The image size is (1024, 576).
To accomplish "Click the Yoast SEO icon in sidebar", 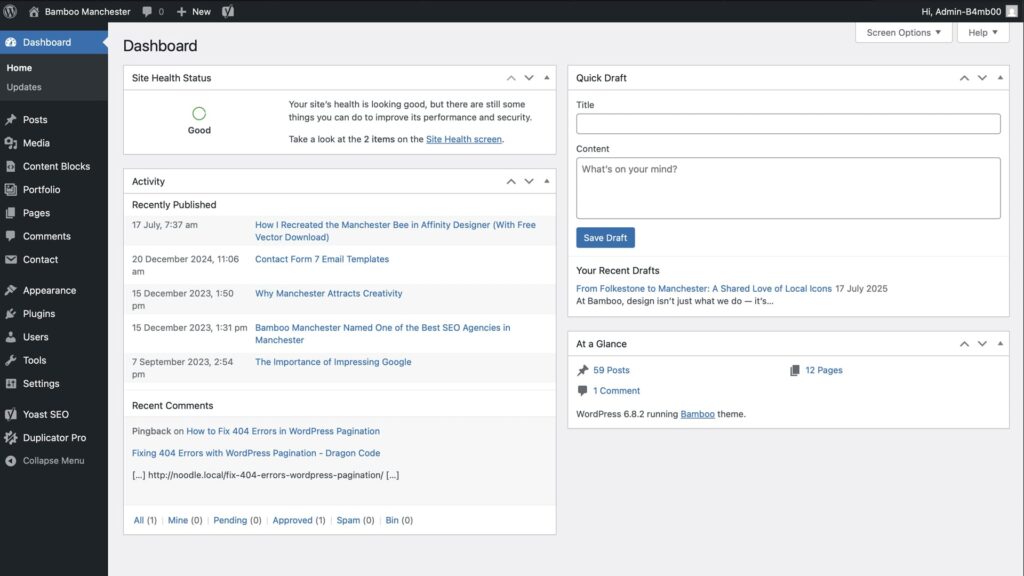I will (x=10, y=414).
